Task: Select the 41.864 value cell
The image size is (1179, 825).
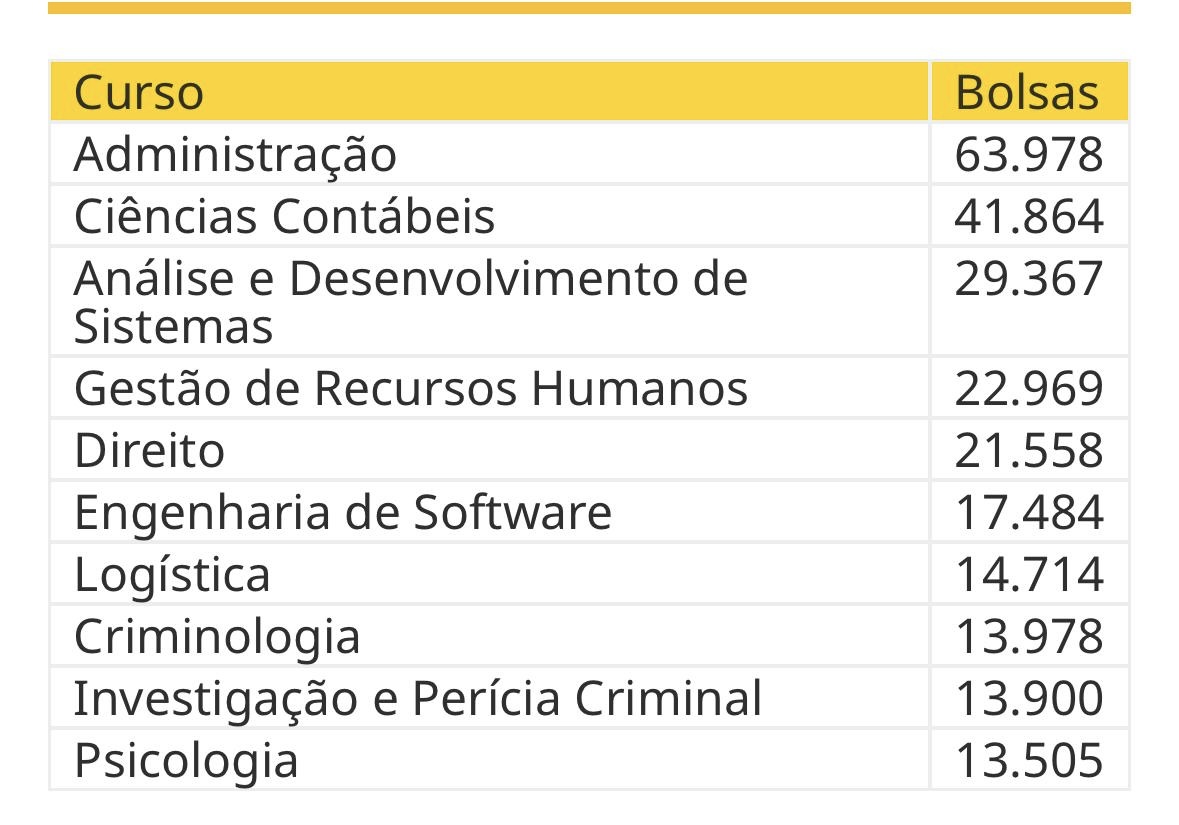Action: [x=1029, y=217]
